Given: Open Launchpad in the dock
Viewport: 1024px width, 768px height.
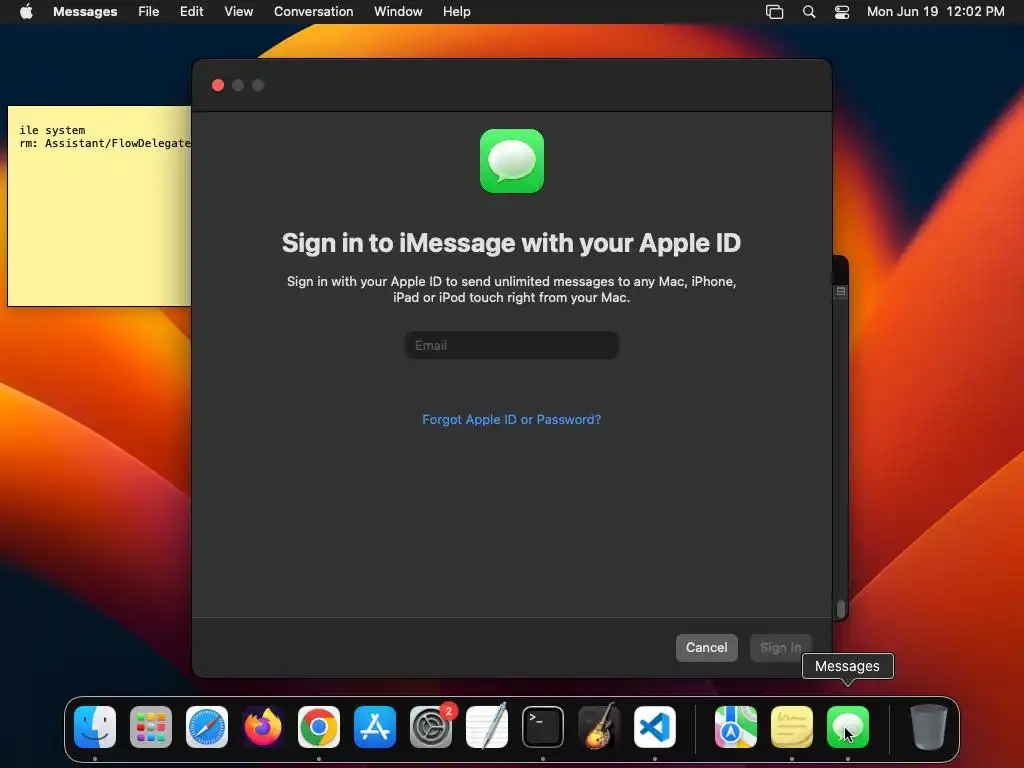Looking at the screenshot, I should tap(151, 727).
